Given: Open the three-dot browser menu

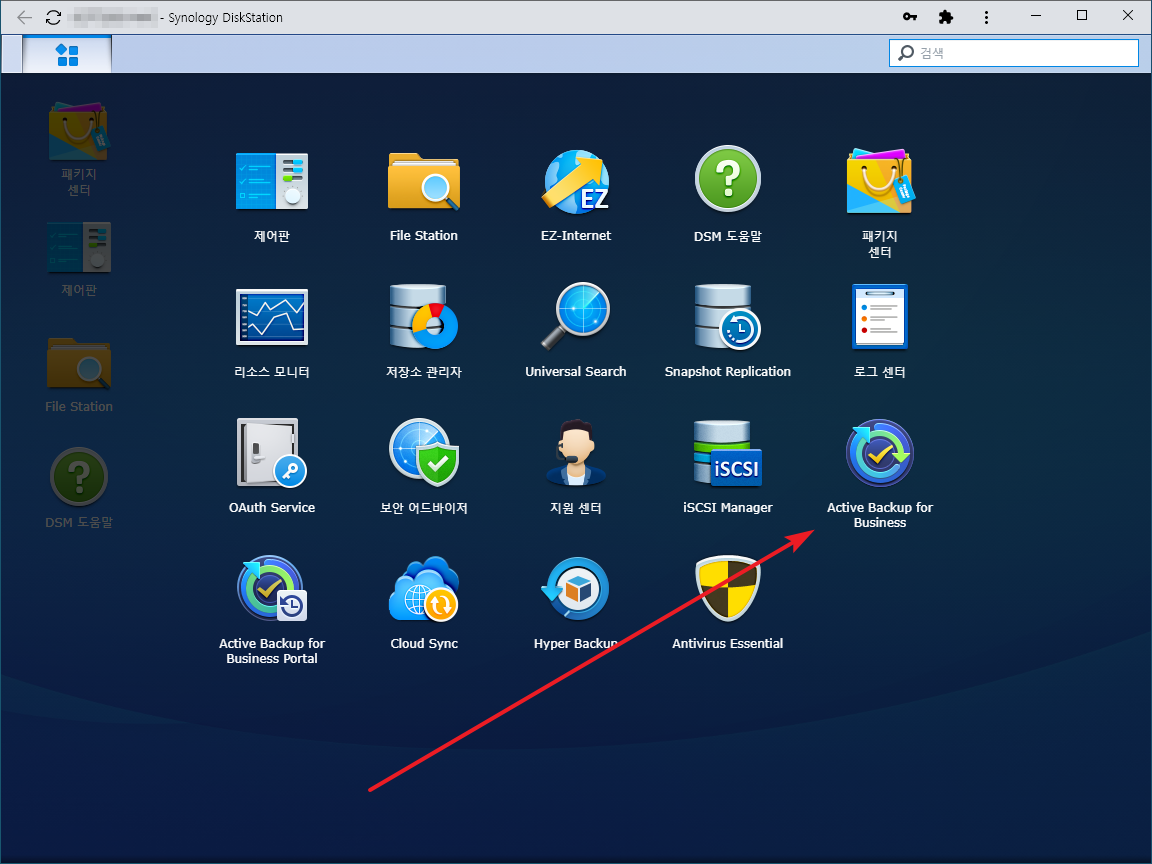Looking at the screenshot, I should click(986, 17).
